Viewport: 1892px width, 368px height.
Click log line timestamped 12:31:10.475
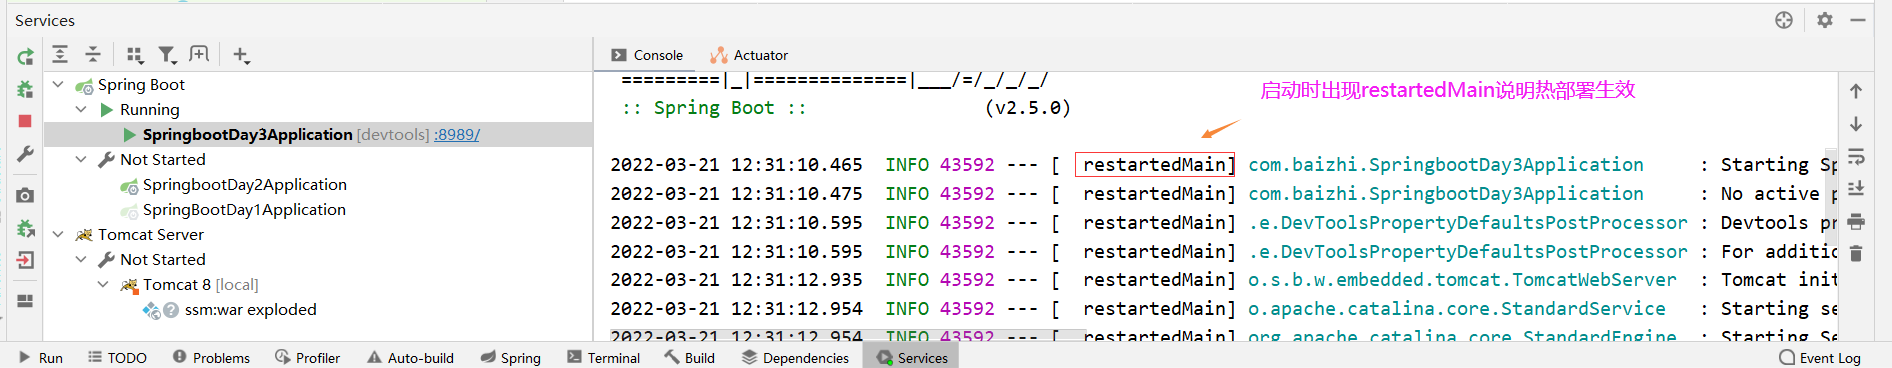[x=1223, y=194]
